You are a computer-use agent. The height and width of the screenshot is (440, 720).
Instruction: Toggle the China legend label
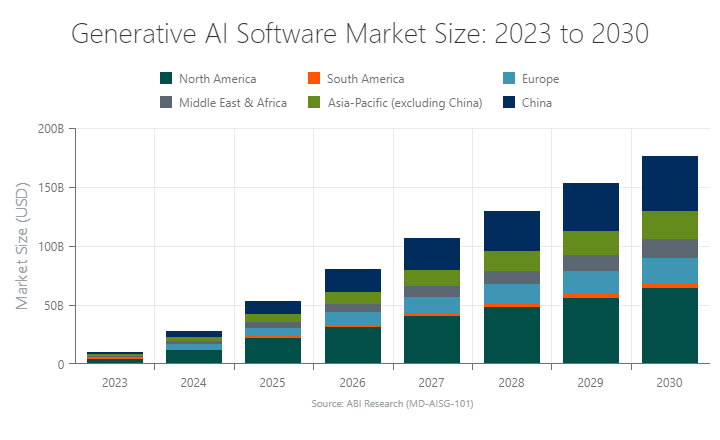pos(536,102)
